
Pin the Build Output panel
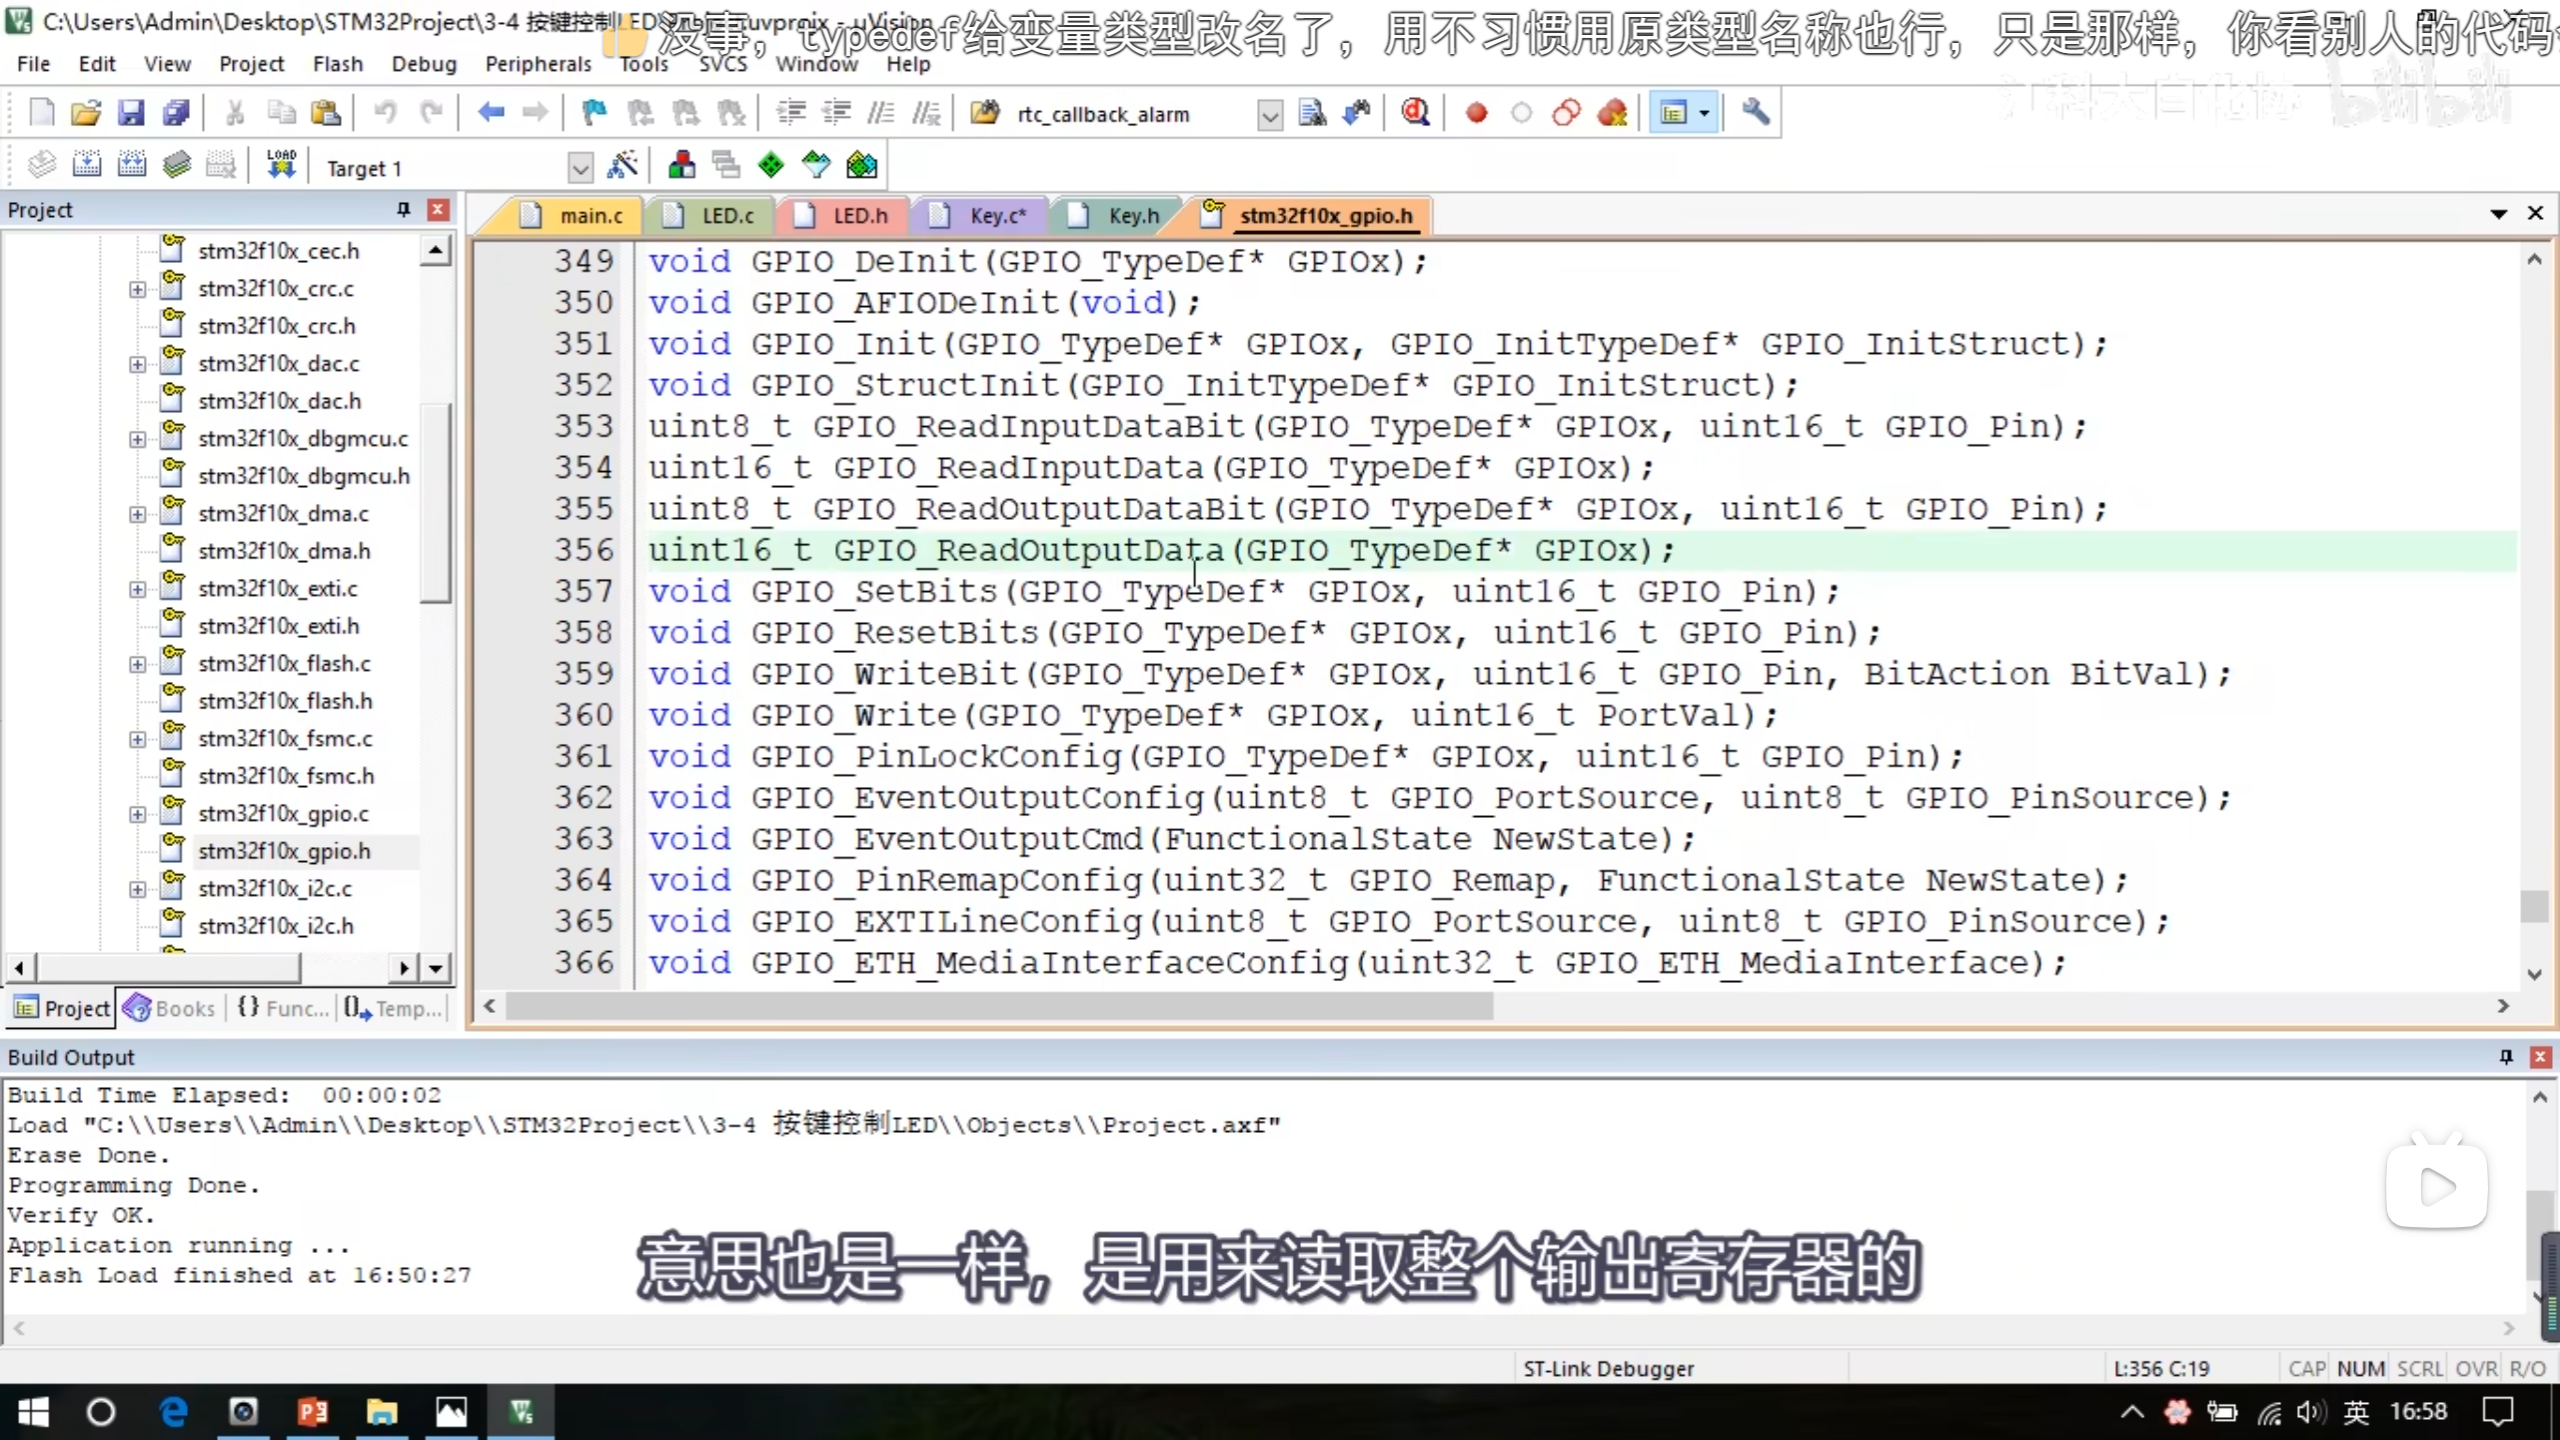point(2505,1057)
